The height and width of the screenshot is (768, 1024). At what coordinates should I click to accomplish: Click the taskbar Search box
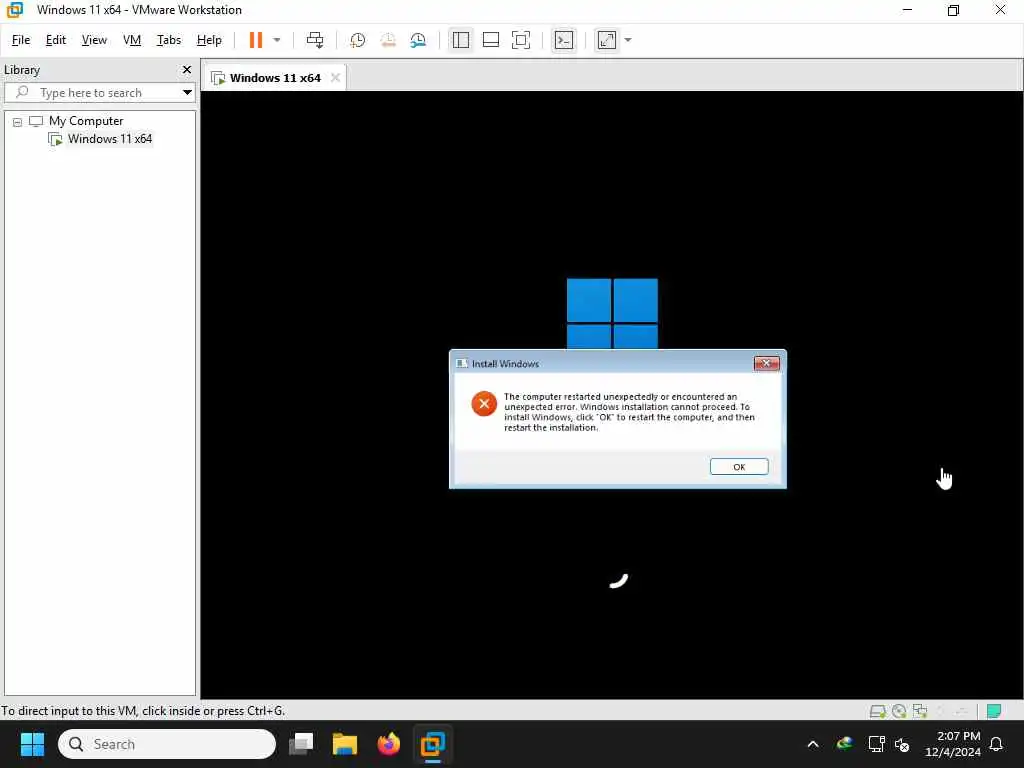(167, 744)
